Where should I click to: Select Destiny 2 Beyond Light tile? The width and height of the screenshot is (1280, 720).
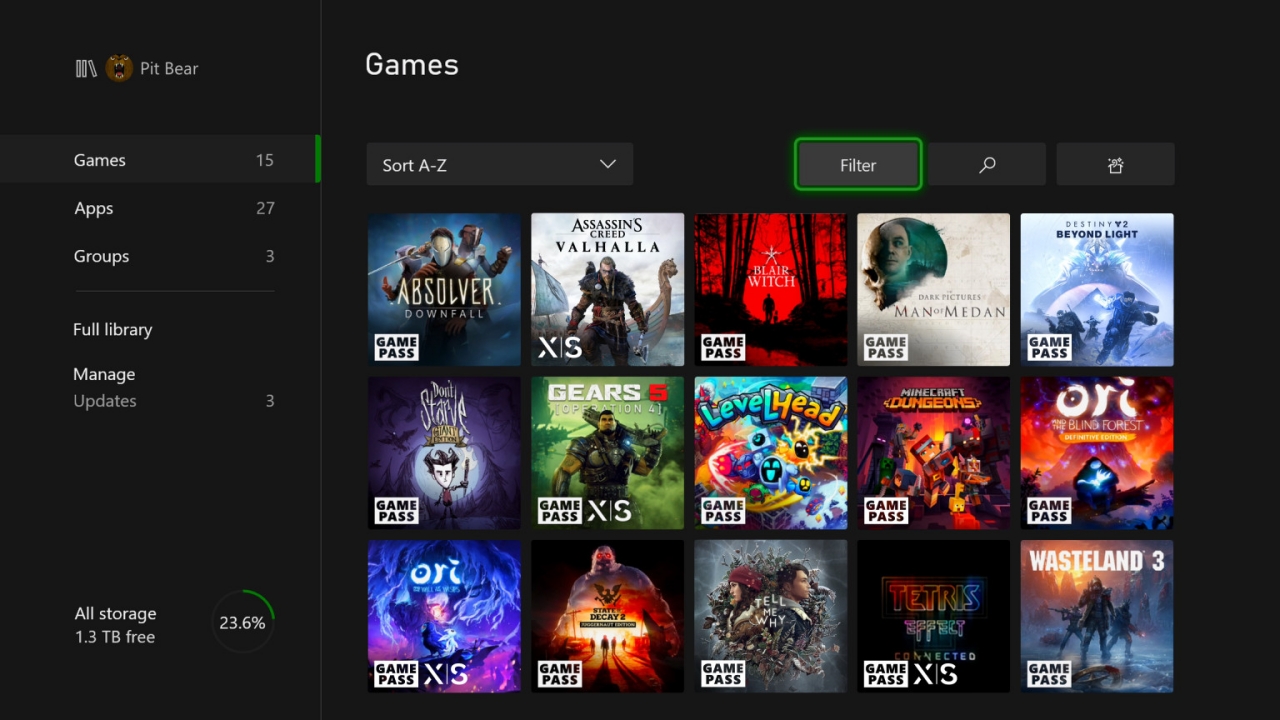(x=1097, y=290)
